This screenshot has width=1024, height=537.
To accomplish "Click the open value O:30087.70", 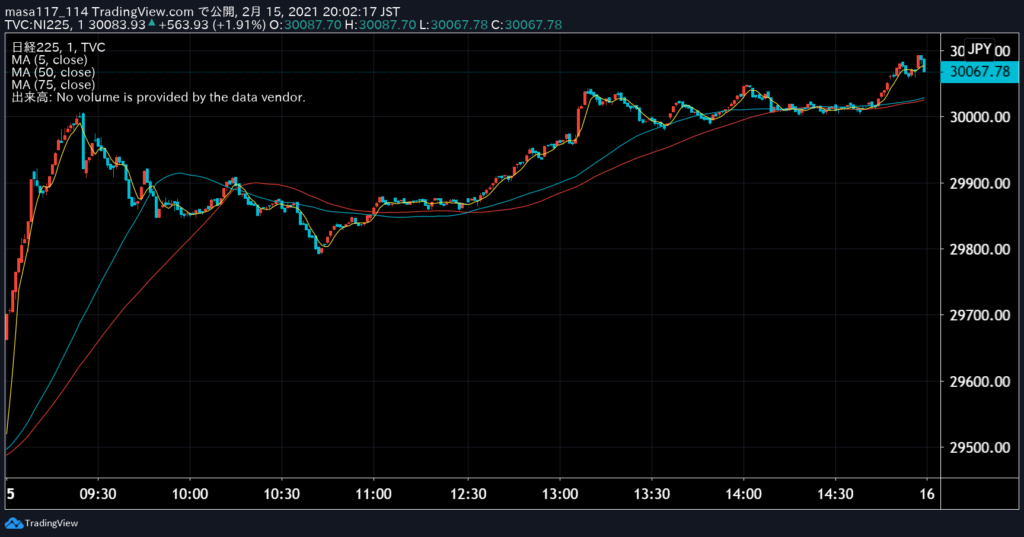I will [x=306, y=25].
